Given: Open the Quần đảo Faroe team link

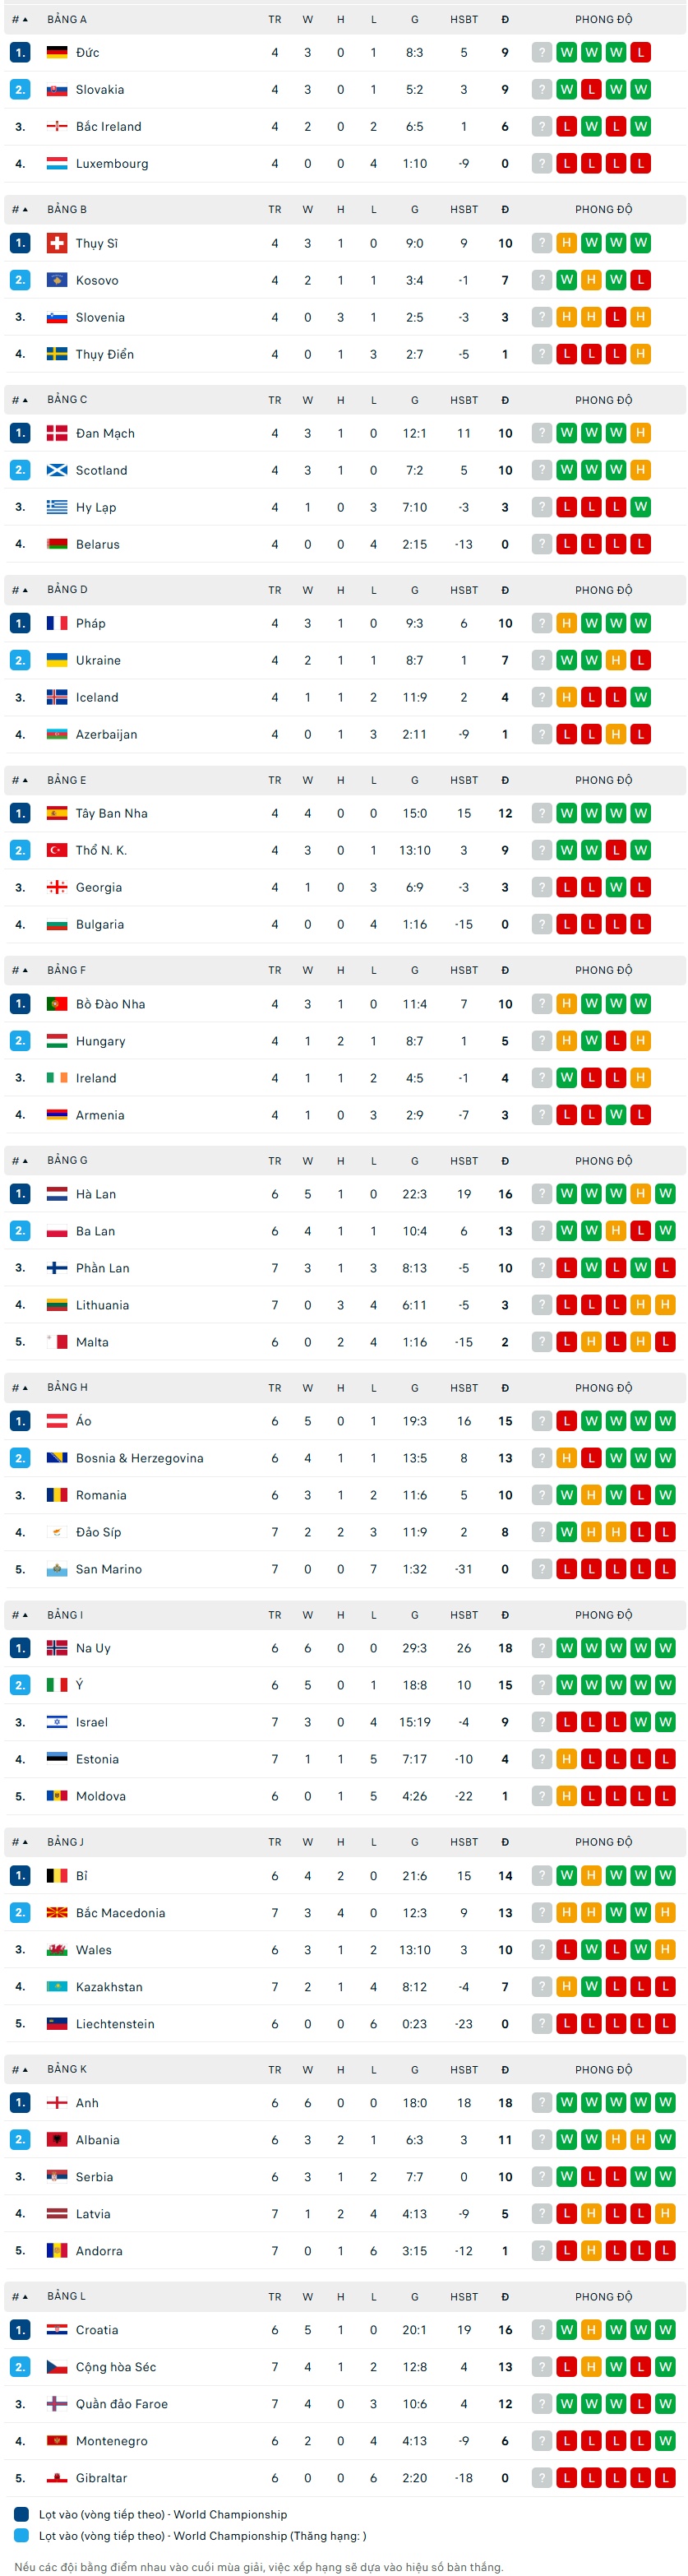Looking at the screenshot, I should pyautogui.click(x=121, y=2404).
